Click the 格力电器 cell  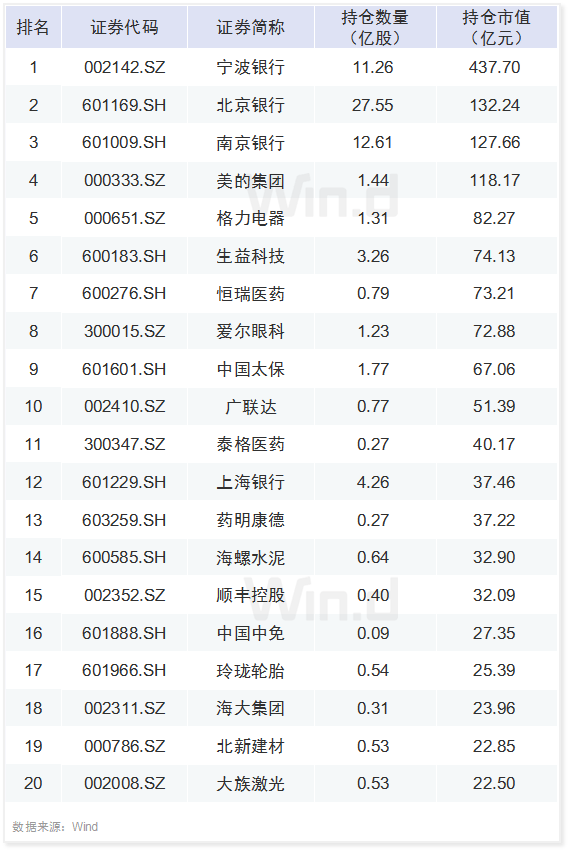tap(250, 218)
